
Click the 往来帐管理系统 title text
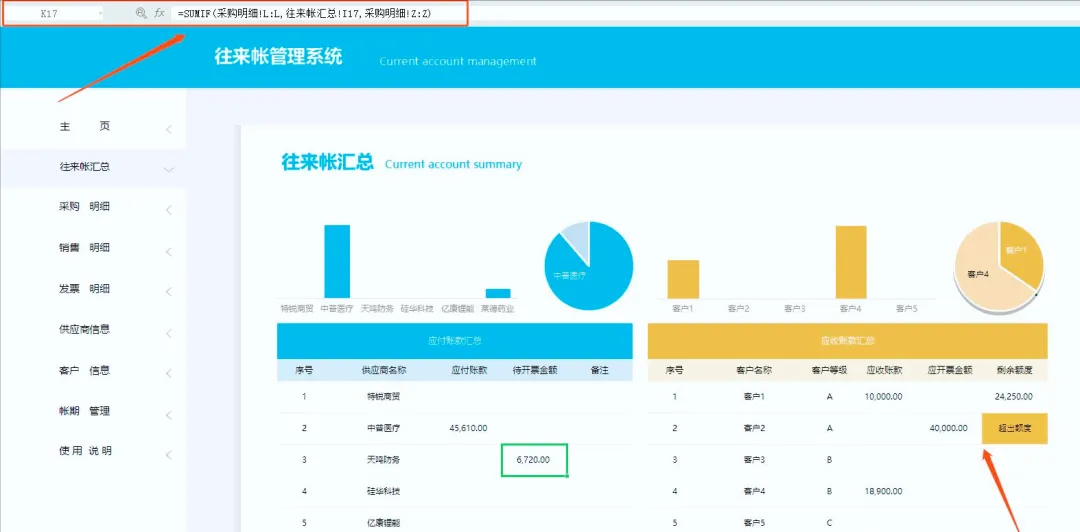click(278, 57)
